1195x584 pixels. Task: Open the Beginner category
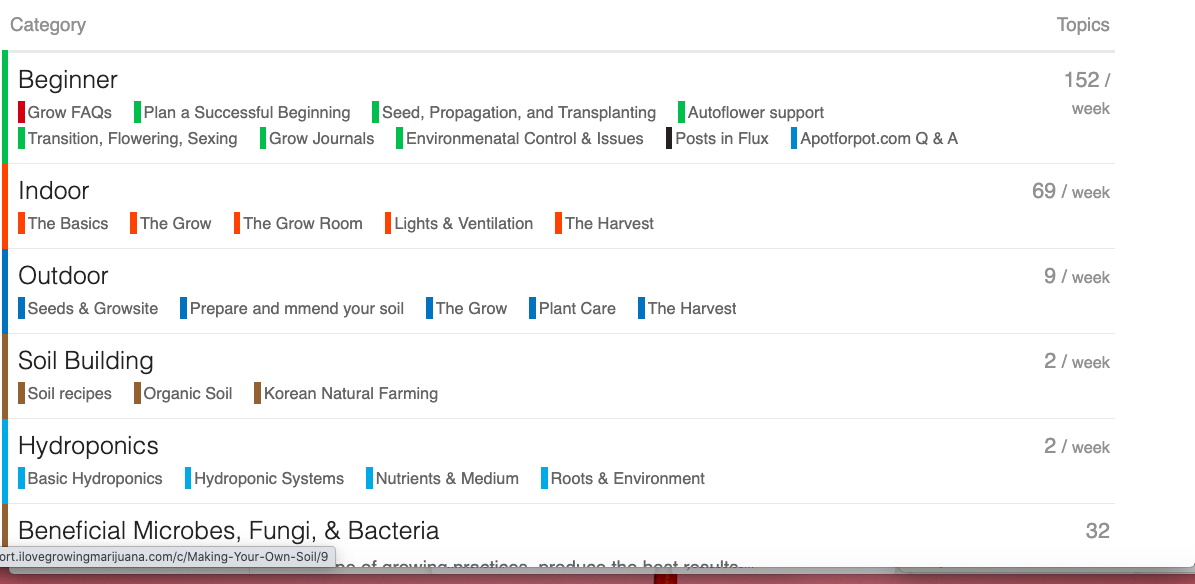(x=68, y=80)
